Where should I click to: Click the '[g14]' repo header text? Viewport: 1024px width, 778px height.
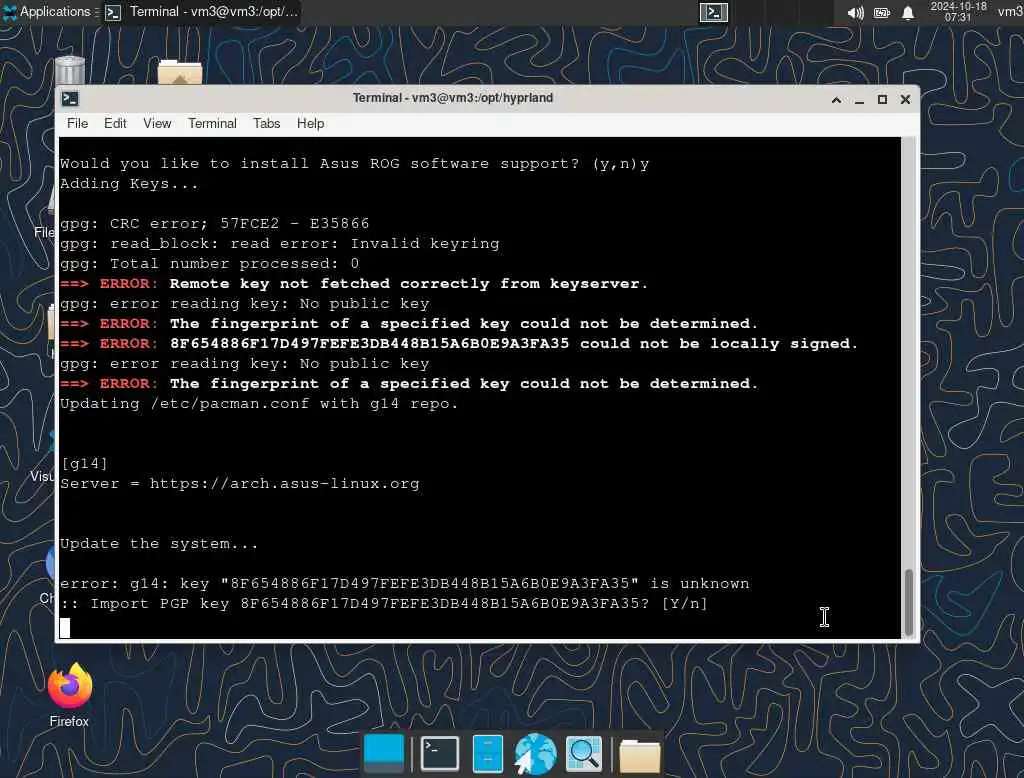tap(84, 464)
